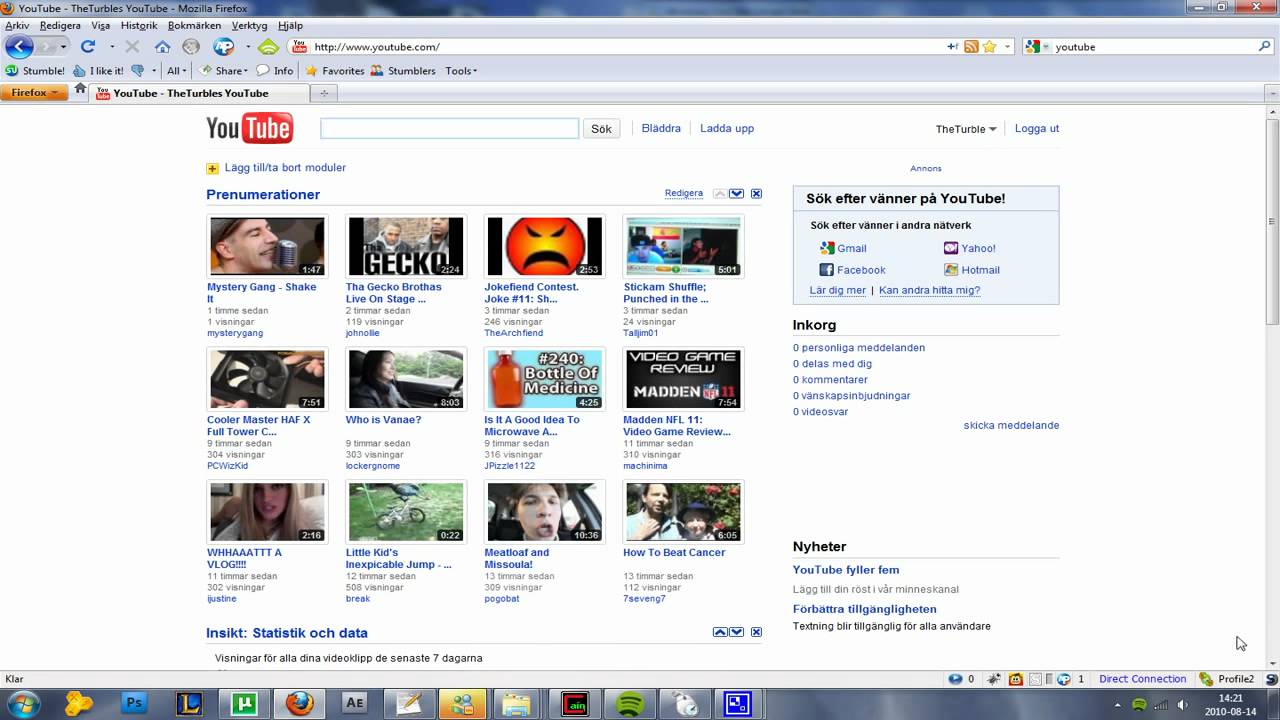The image size is (1280, 720).
Task: Click the Profile2 status bar icon
Action: [x=1227, y=679]
